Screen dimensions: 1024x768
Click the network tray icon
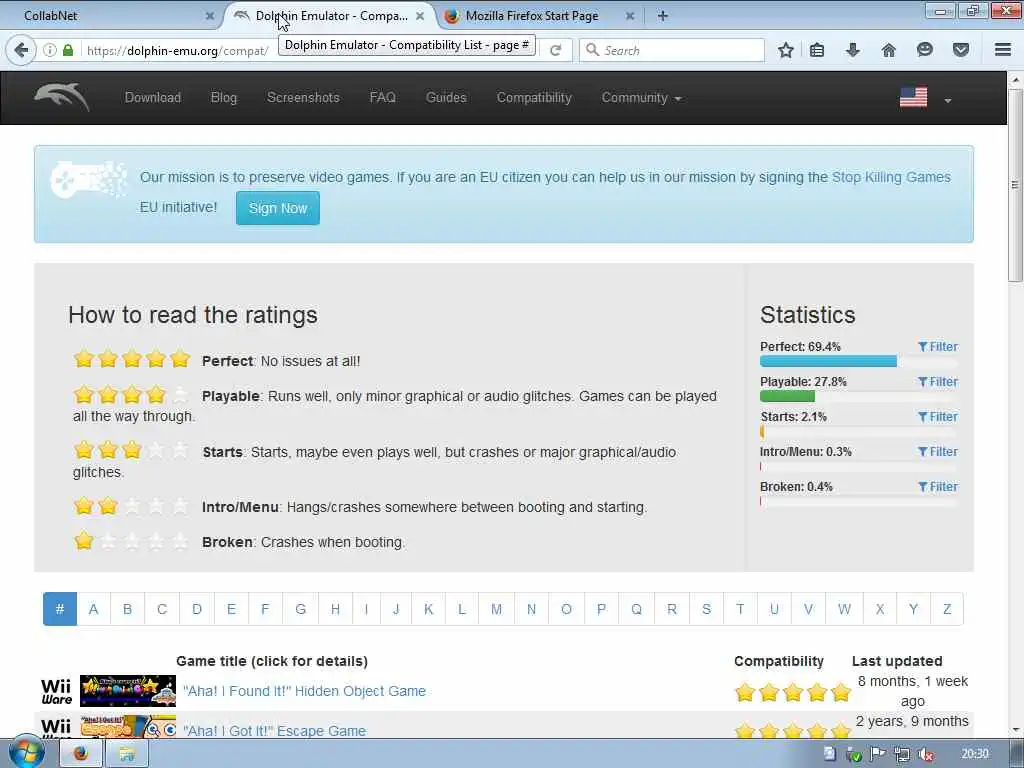[902, 754]
